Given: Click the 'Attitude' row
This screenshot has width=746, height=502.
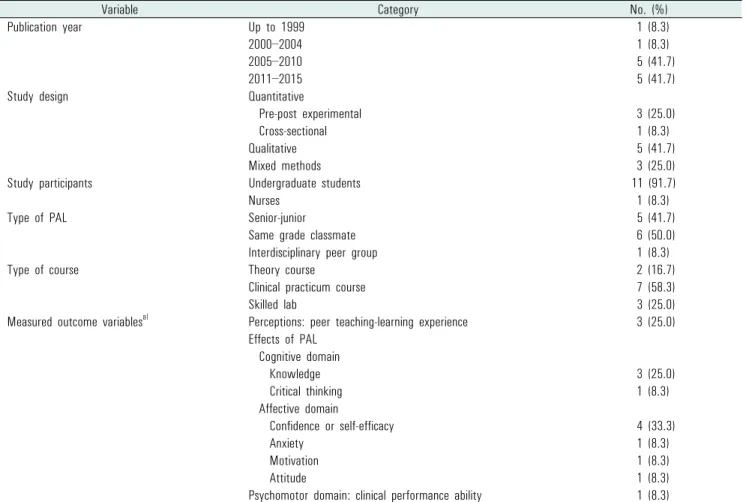Looking at the screenshot, I should point(288,478).
